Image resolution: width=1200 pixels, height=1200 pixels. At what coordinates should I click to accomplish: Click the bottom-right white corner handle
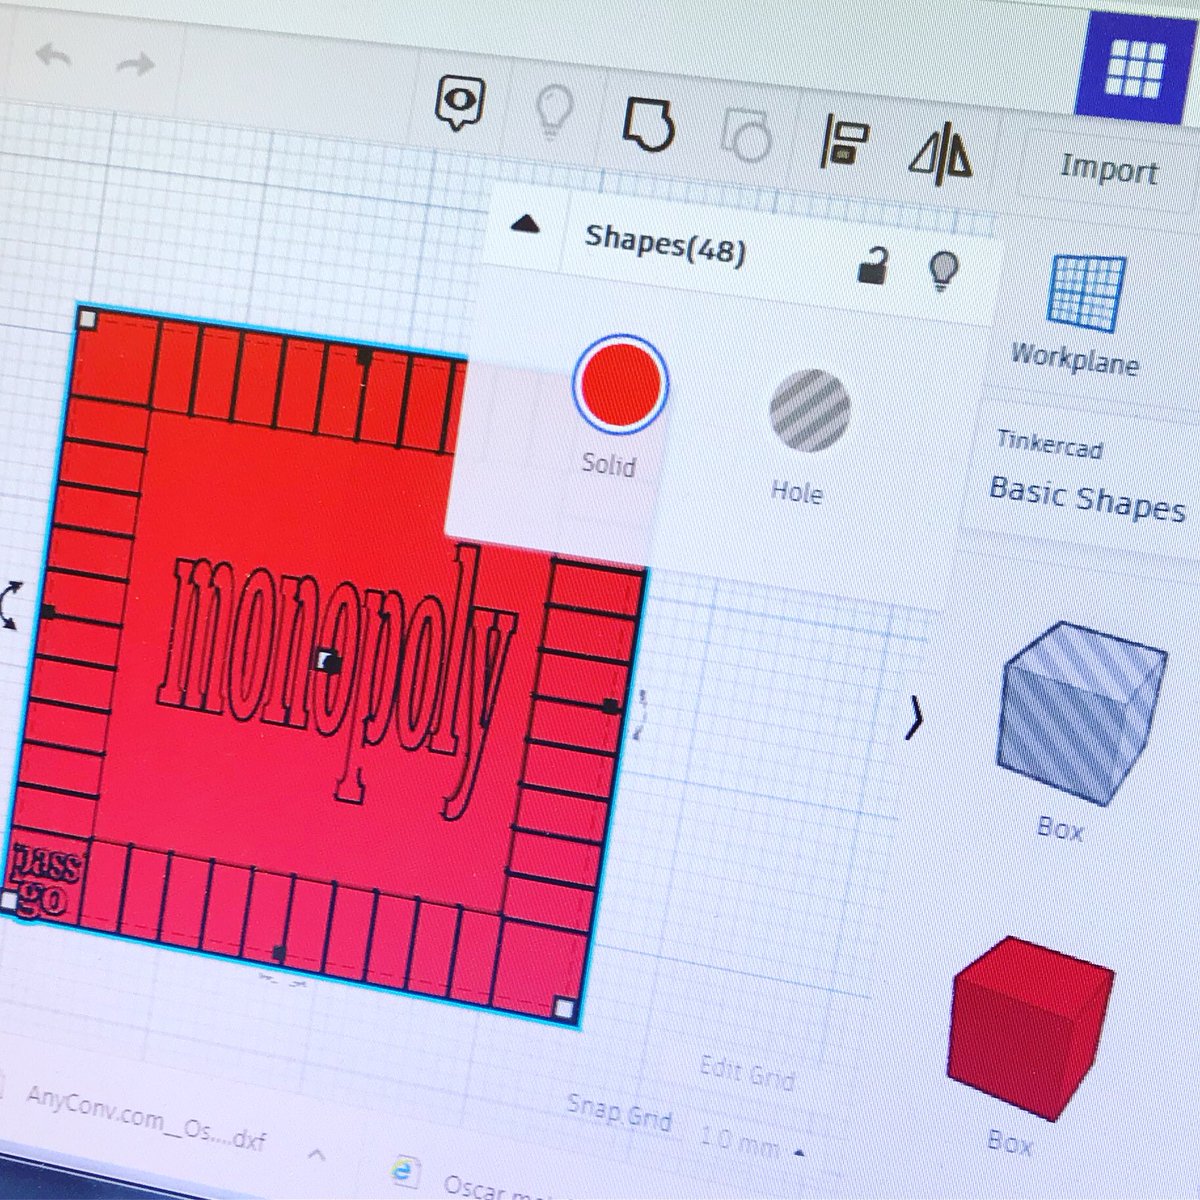[x=565, y=1009]
